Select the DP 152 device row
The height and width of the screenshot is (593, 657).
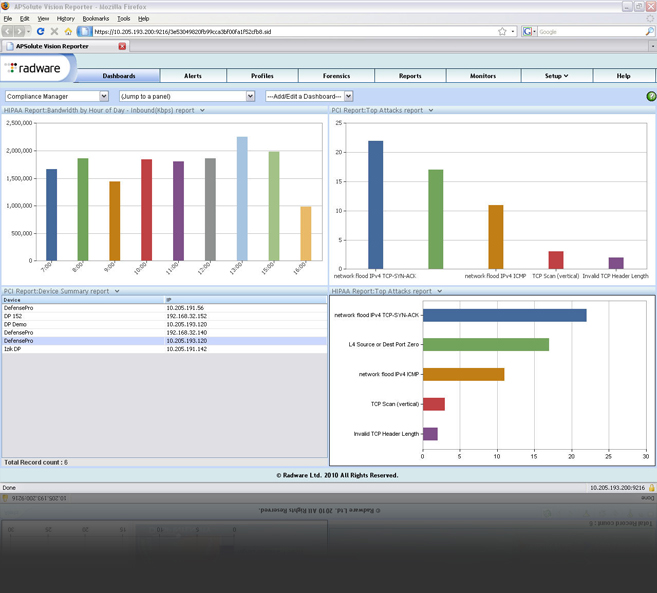[164, 316]
